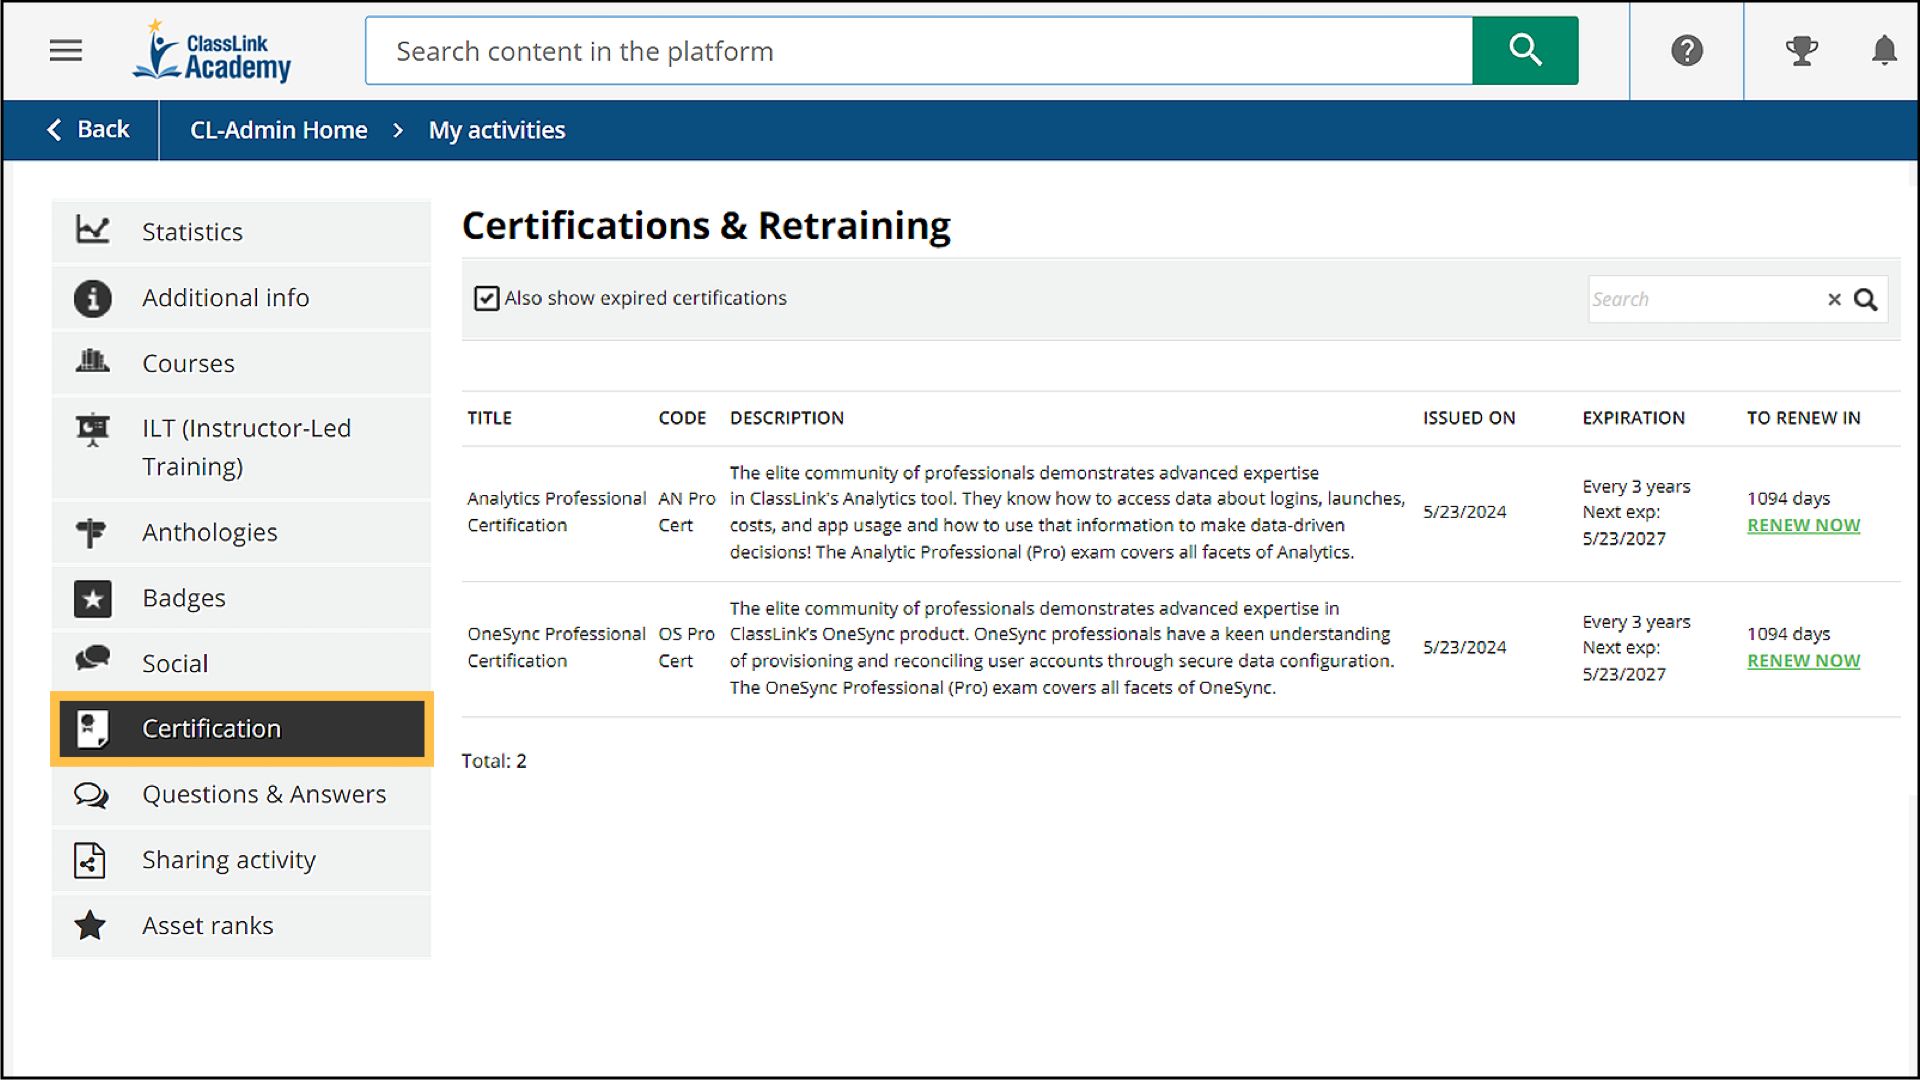The width and height of the screenshot is (1920, 1080).
Task: Open the notifications bell
Action: click(x=1884, y=50)
